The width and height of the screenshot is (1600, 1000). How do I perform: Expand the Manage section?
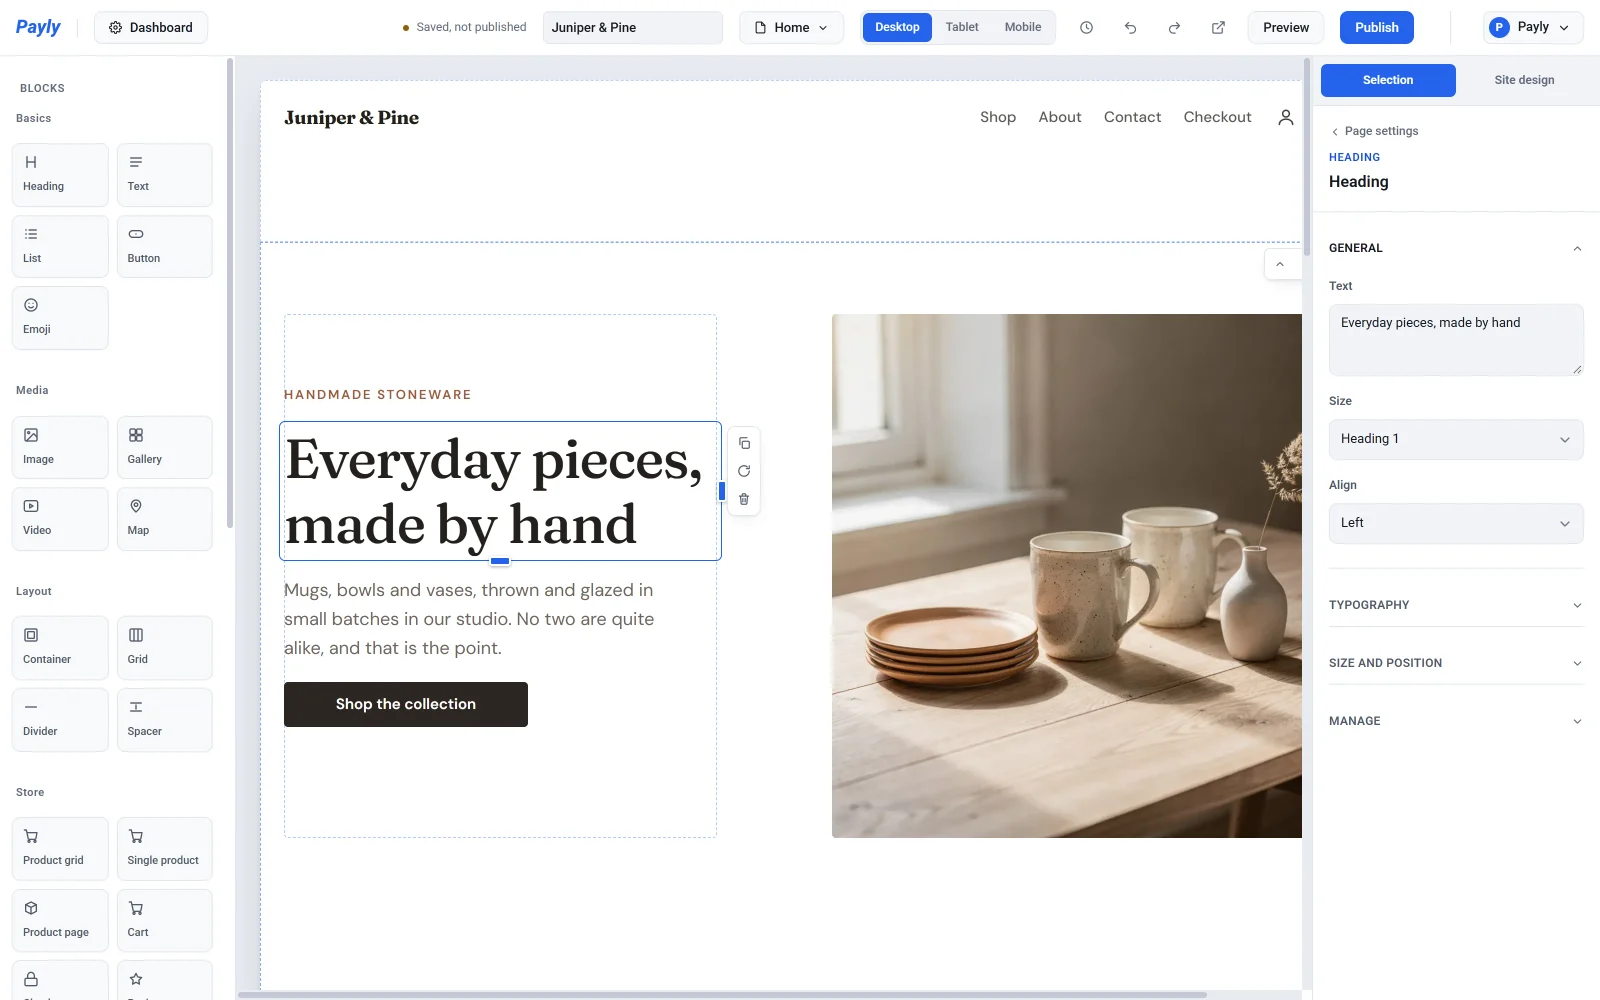coord(1456,721)
